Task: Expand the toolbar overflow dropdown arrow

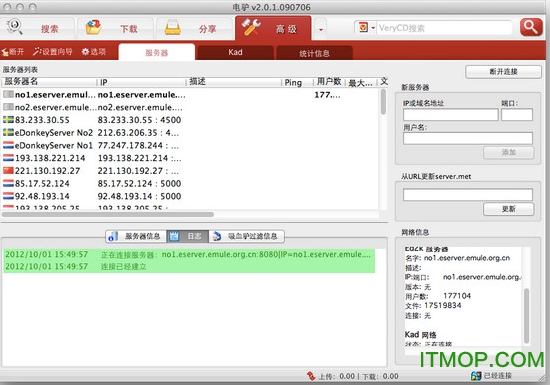Action: 320,29
